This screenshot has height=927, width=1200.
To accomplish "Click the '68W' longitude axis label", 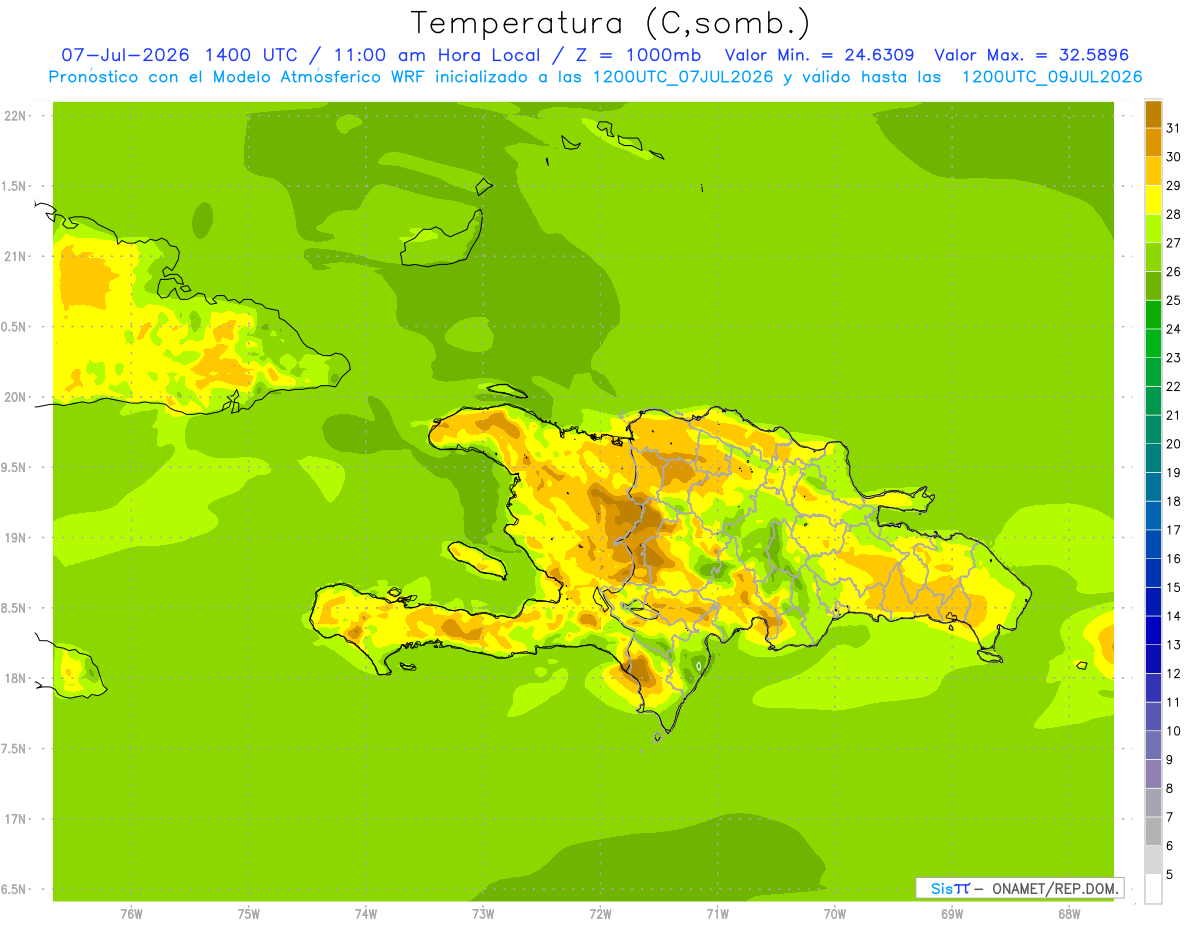I will [1069, 913].
